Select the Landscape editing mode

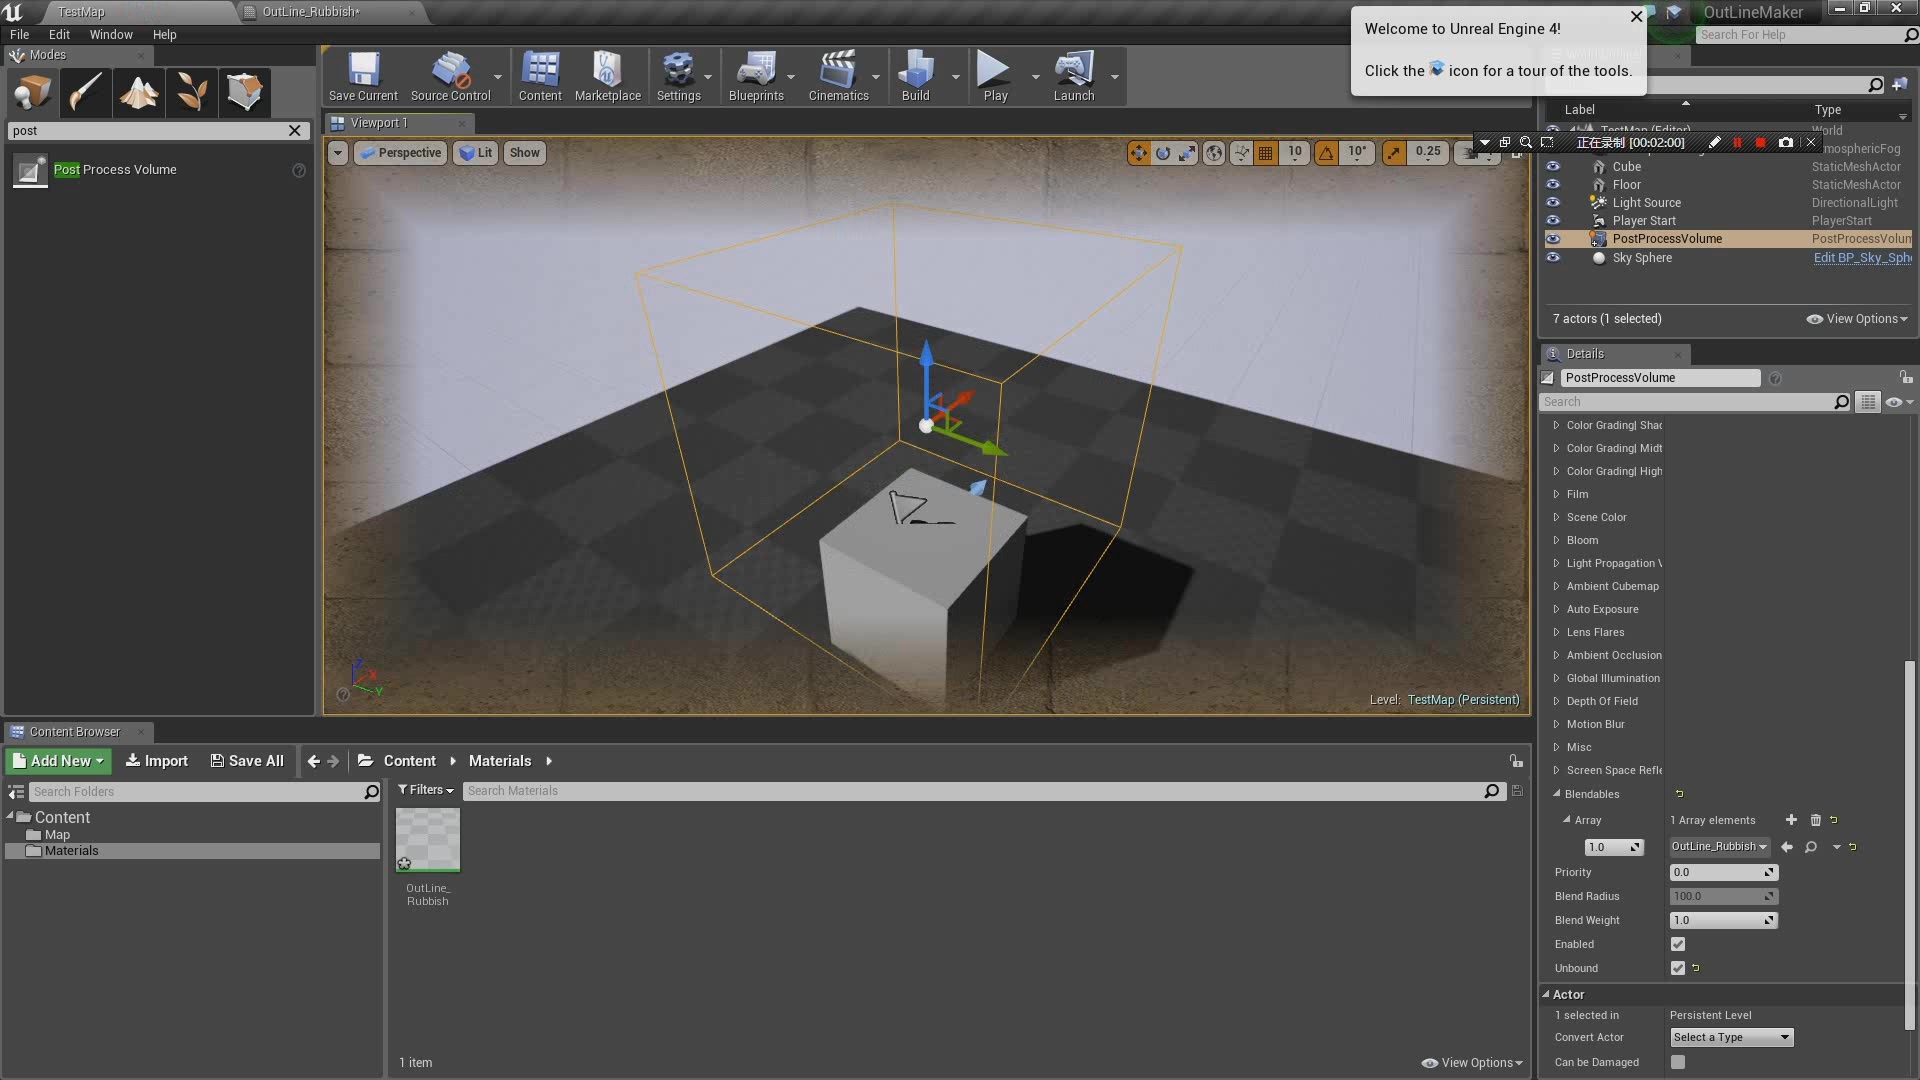click(138, 92)
